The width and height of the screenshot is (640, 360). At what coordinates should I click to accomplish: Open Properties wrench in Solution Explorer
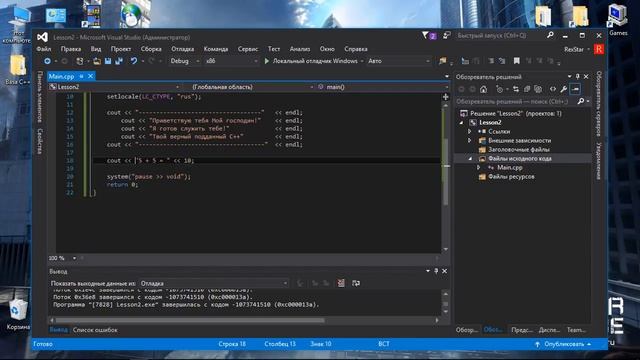click(x=564, y=89)
